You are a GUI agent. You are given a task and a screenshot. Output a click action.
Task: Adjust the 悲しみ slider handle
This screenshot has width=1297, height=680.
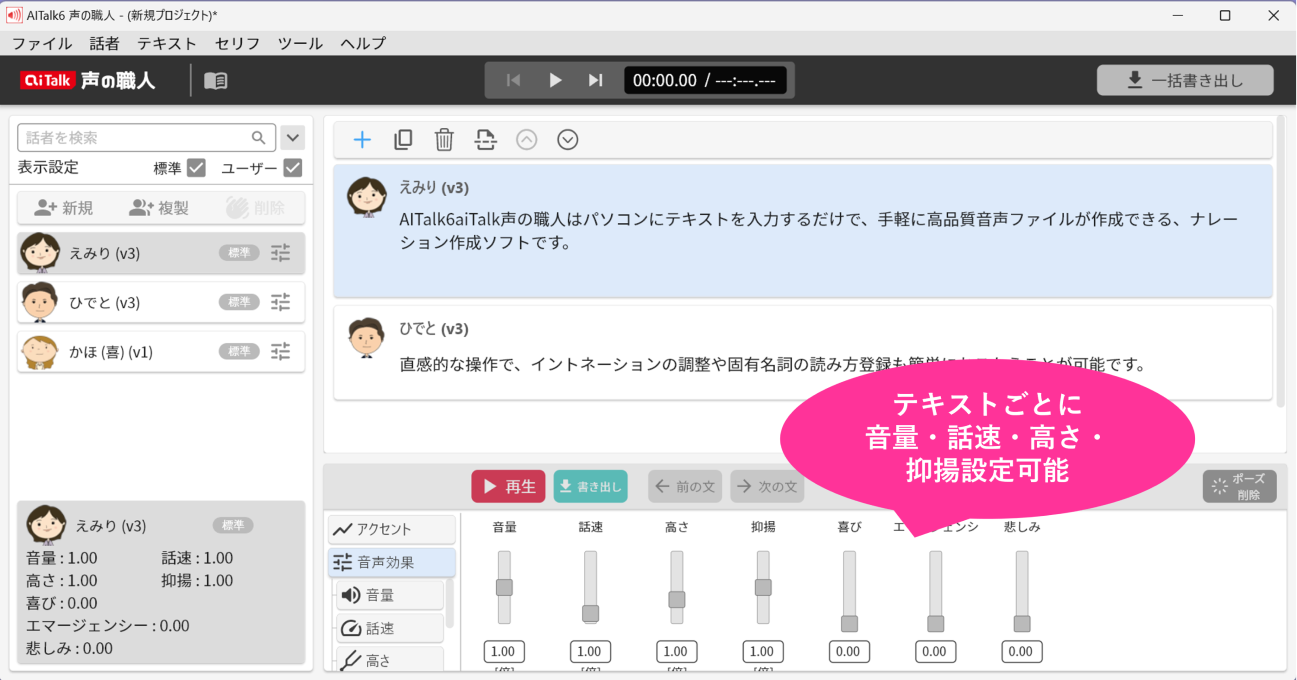pyautogui.click(x=1021, y=623)
